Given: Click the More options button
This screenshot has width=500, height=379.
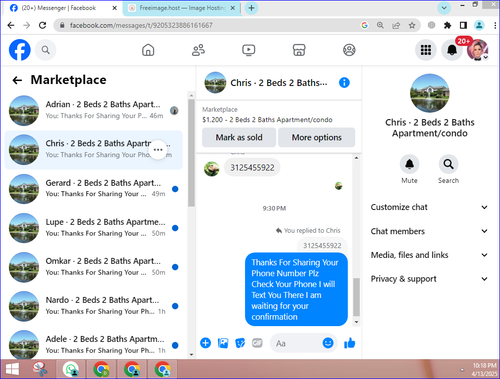Looking at the screenshot, I should 317,137.
